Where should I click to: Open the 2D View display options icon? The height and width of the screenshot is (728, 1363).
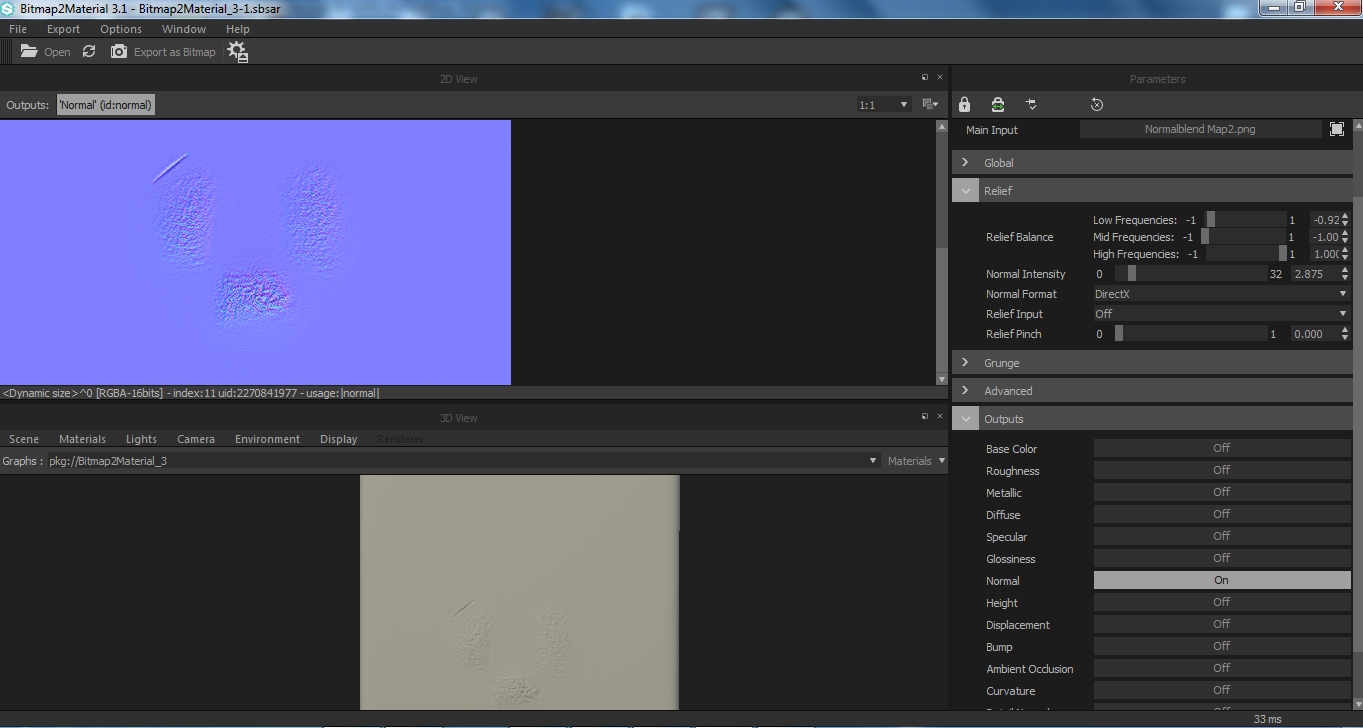(930, 104)
